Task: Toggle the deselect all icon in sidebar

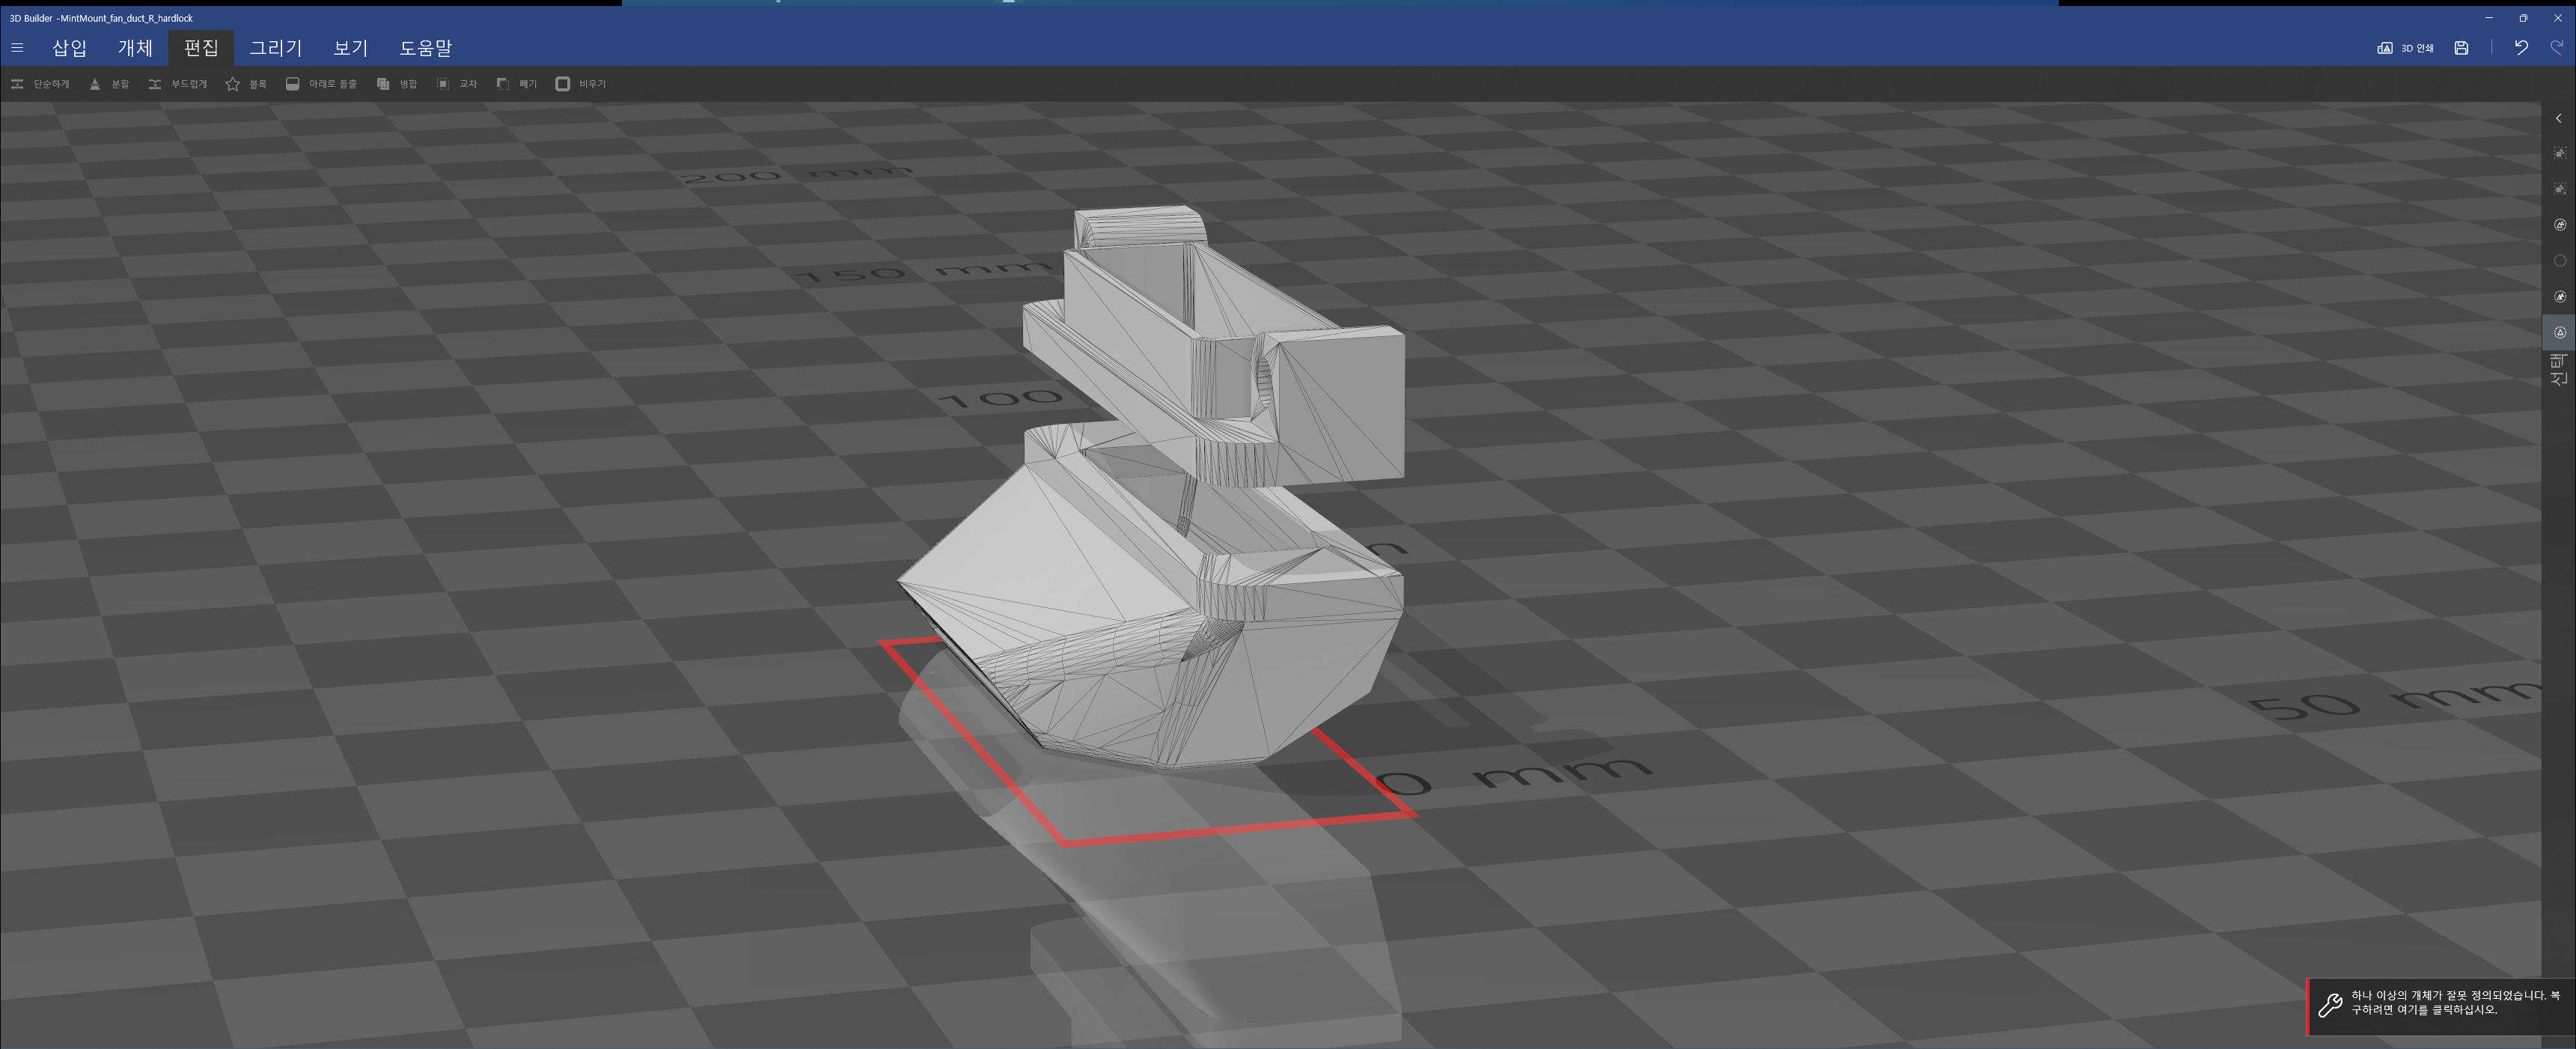Action: click(x=2559, y=189)
